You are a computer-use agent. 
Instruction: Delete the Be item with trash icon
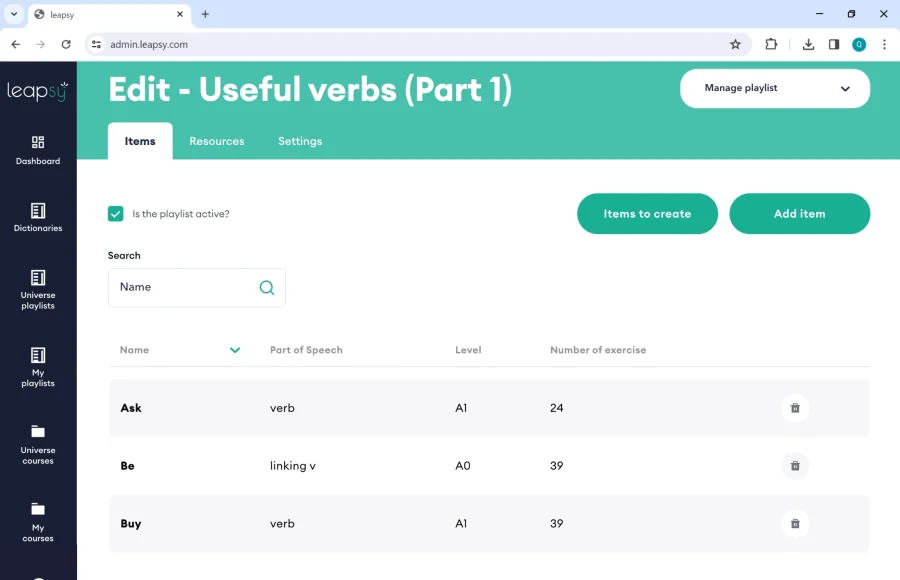795,466
